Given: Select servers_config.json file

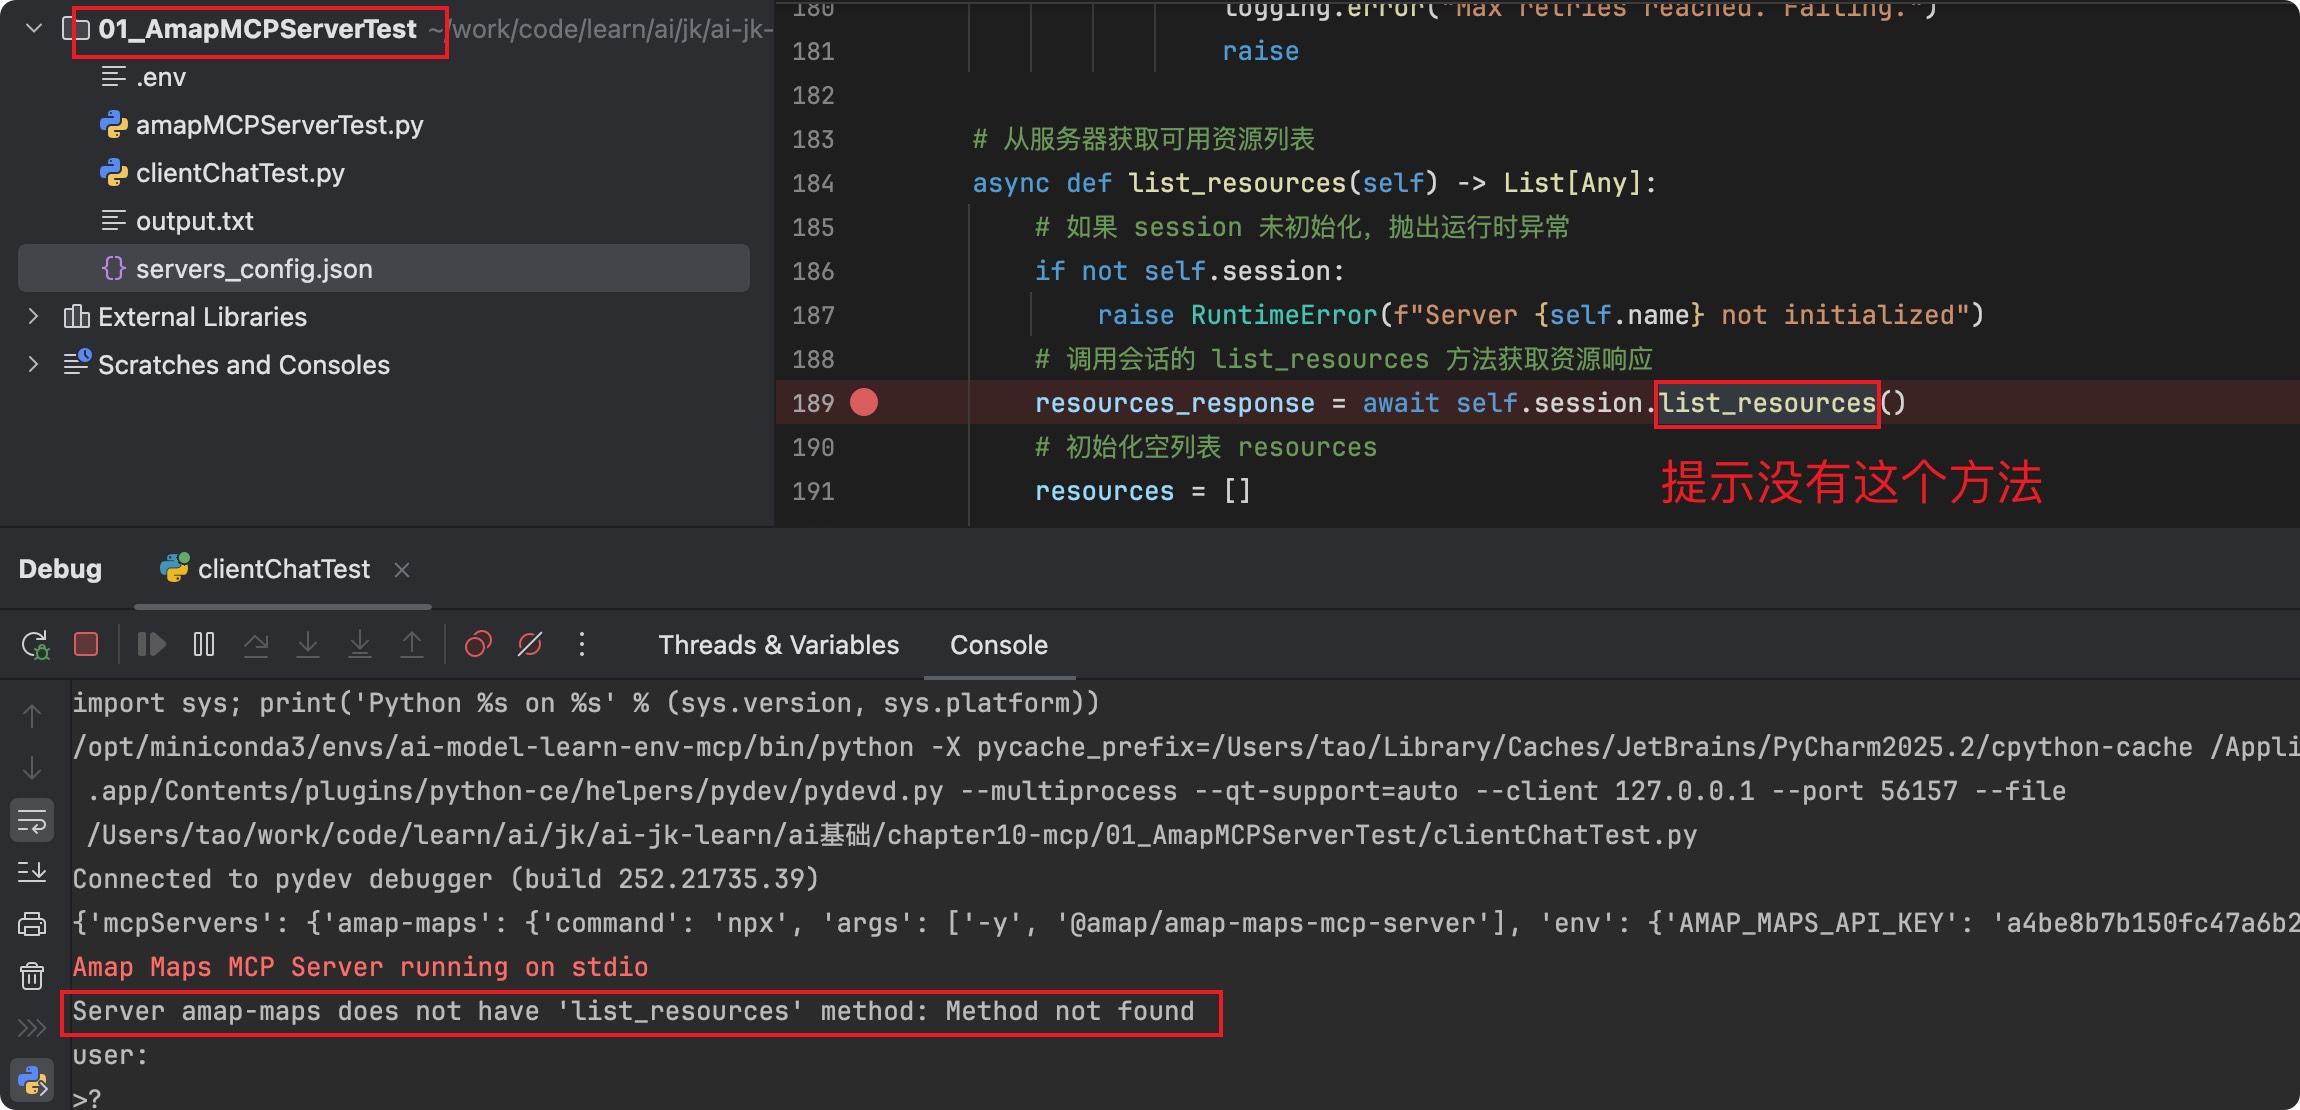Looking at the screenshot, I should click(x=384, y=268).
